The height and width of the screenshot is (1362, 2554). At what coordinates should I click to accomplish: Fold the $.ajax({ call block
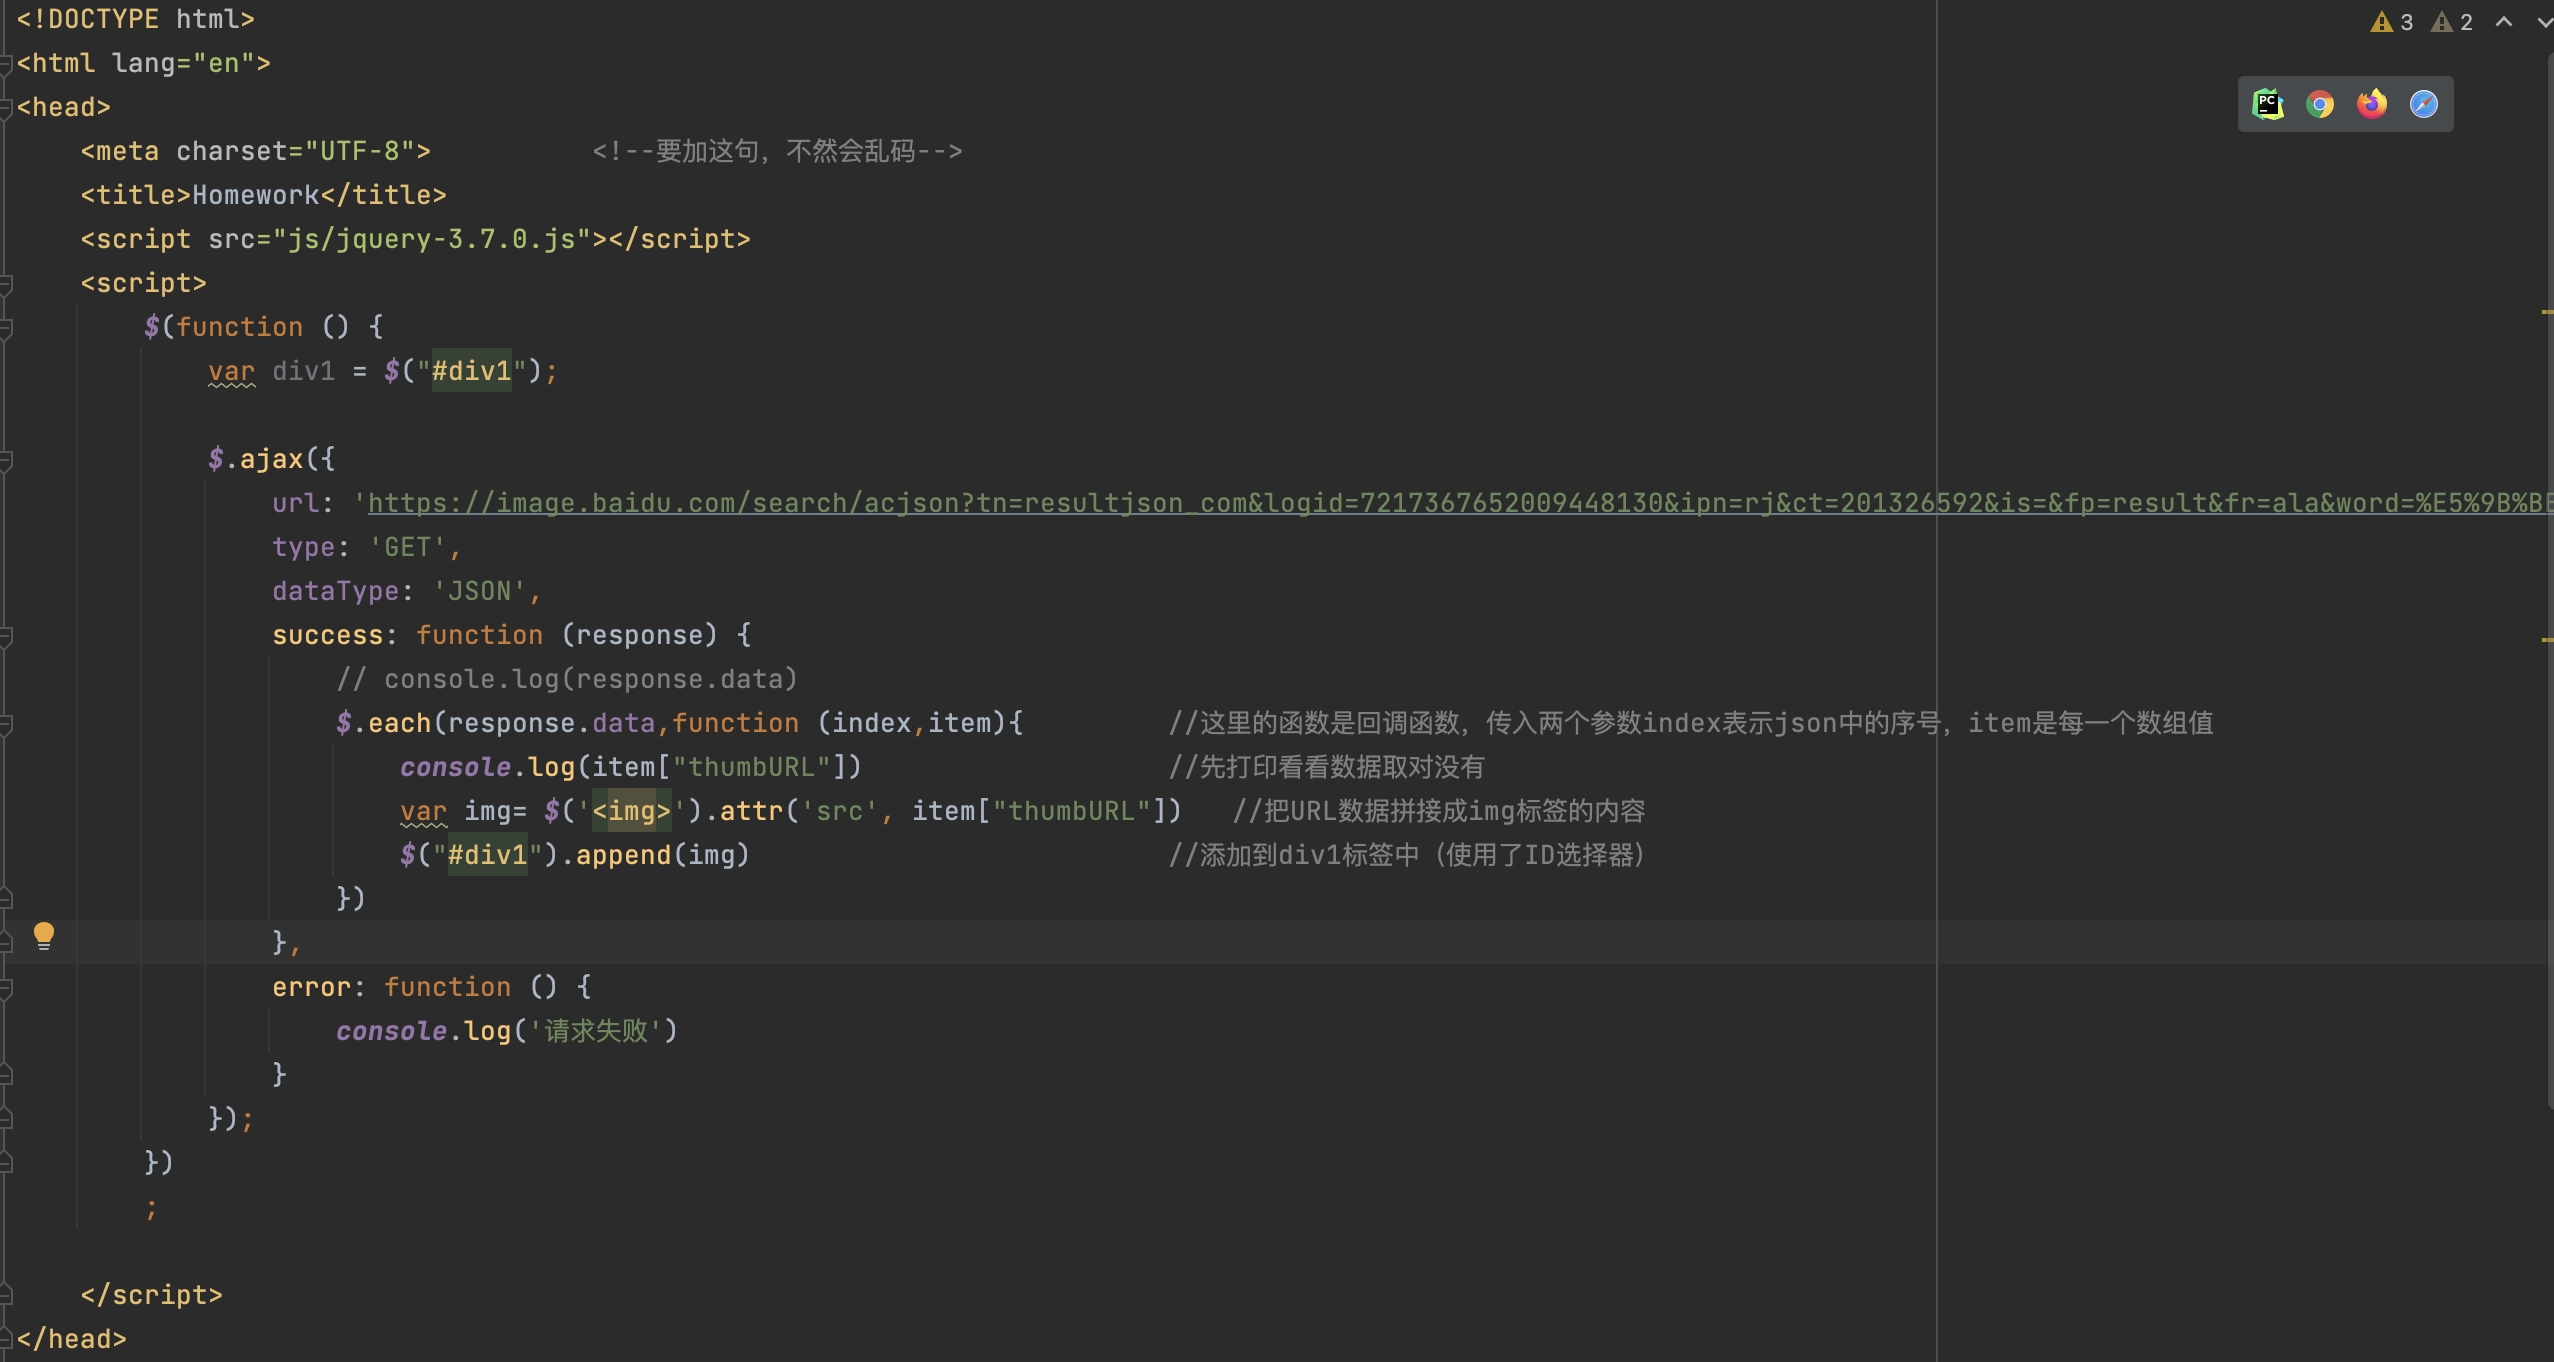[6, 460]
